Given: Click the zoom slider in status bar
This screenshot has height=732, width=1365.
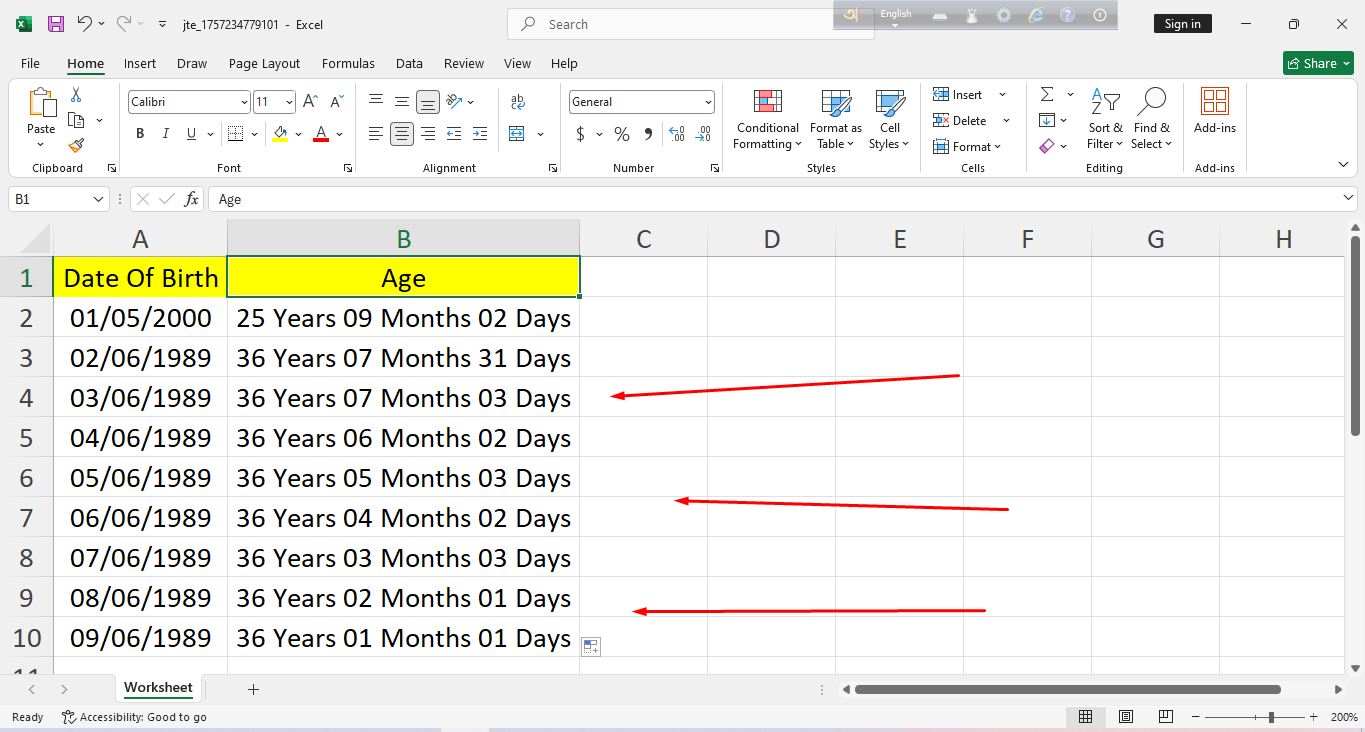Looking at the screenshot, I should (1270, 717).
